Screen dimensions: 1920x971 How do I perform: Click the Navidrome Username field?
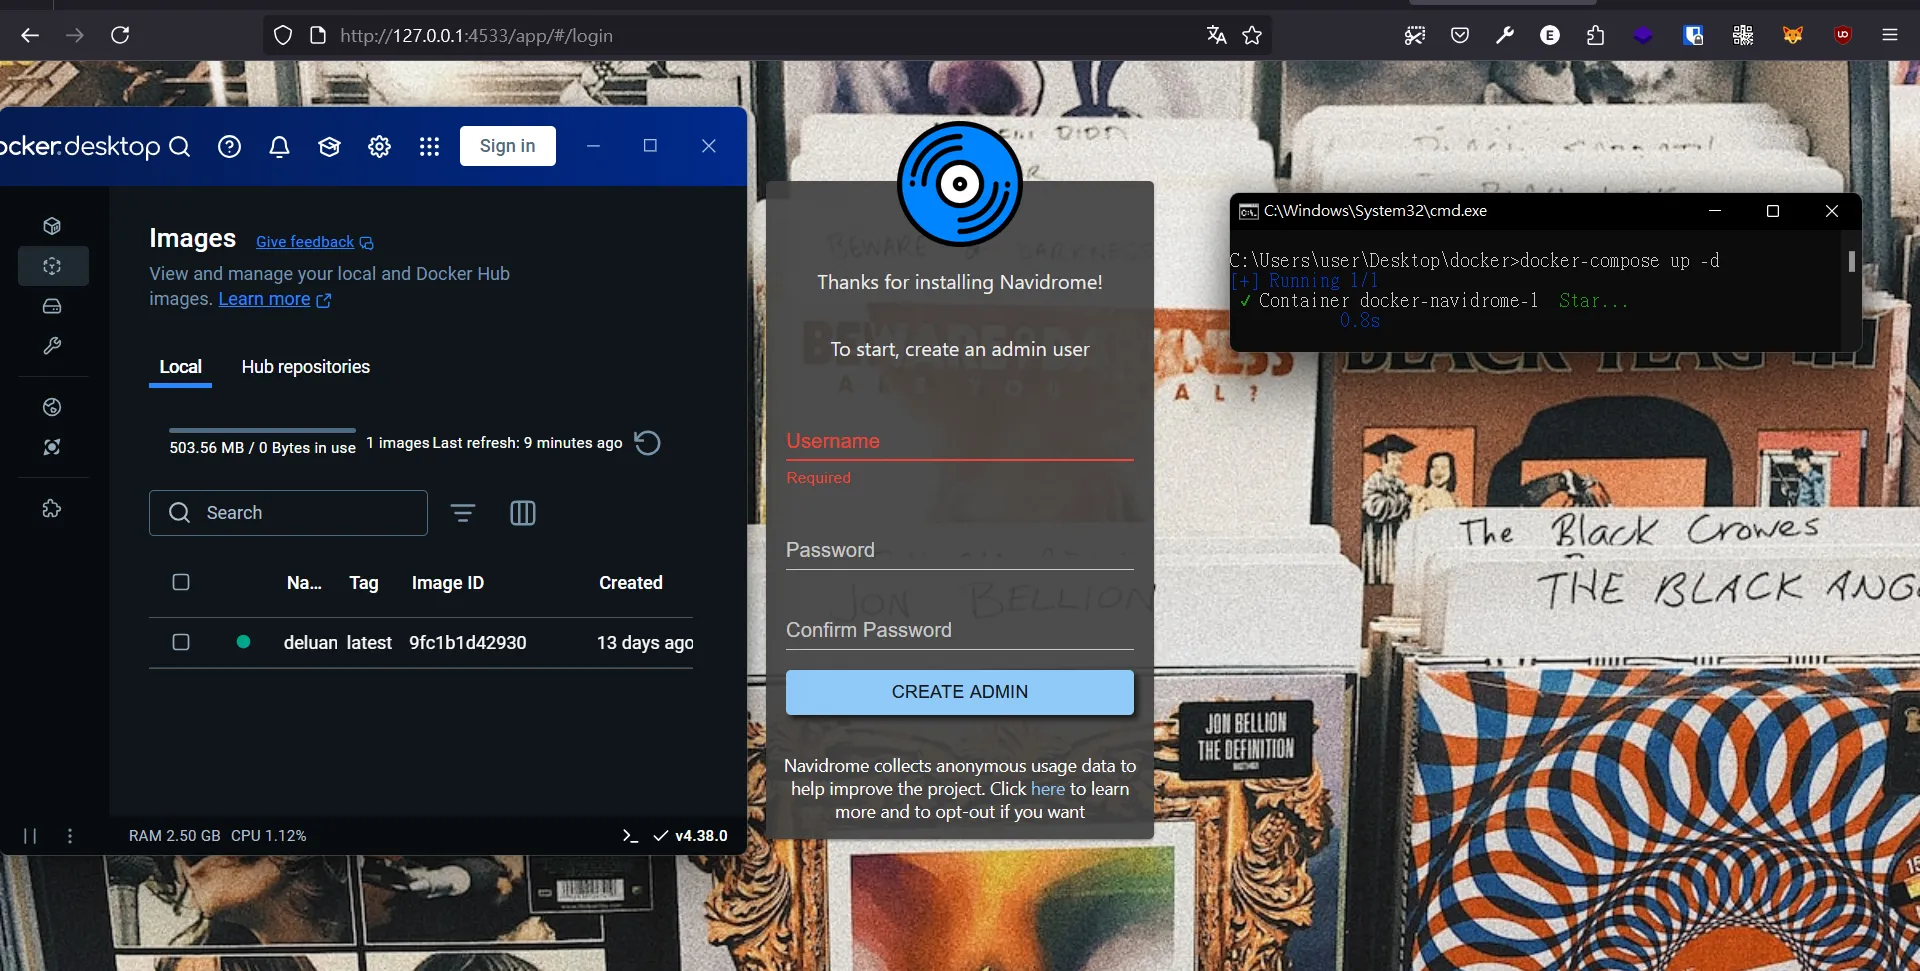[x=960, y=441]
